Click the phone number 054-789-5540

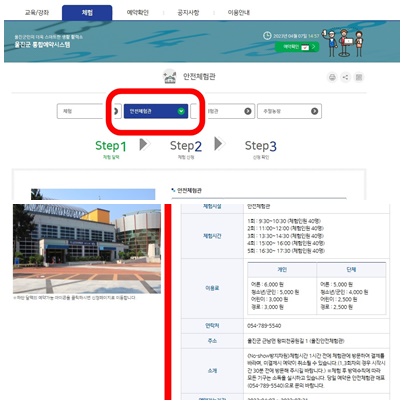pos(264,326)
